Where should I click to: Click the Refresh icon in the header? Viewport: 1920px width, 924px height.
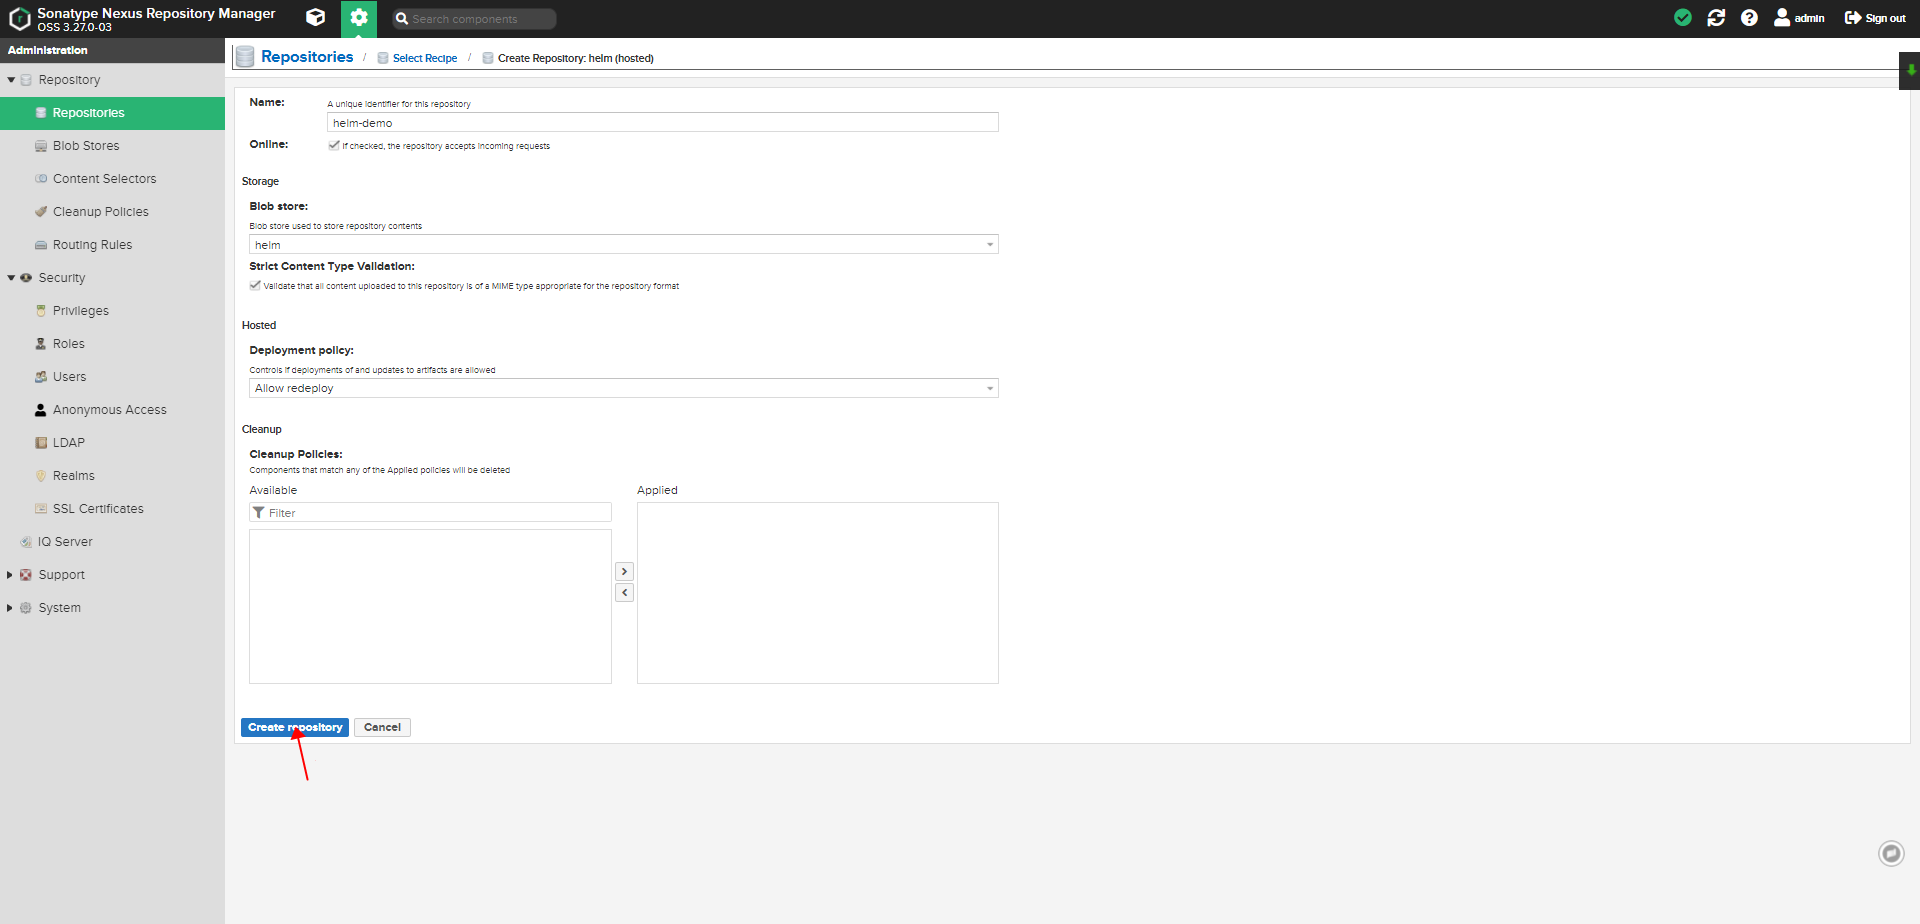(x=1716, y=18)
